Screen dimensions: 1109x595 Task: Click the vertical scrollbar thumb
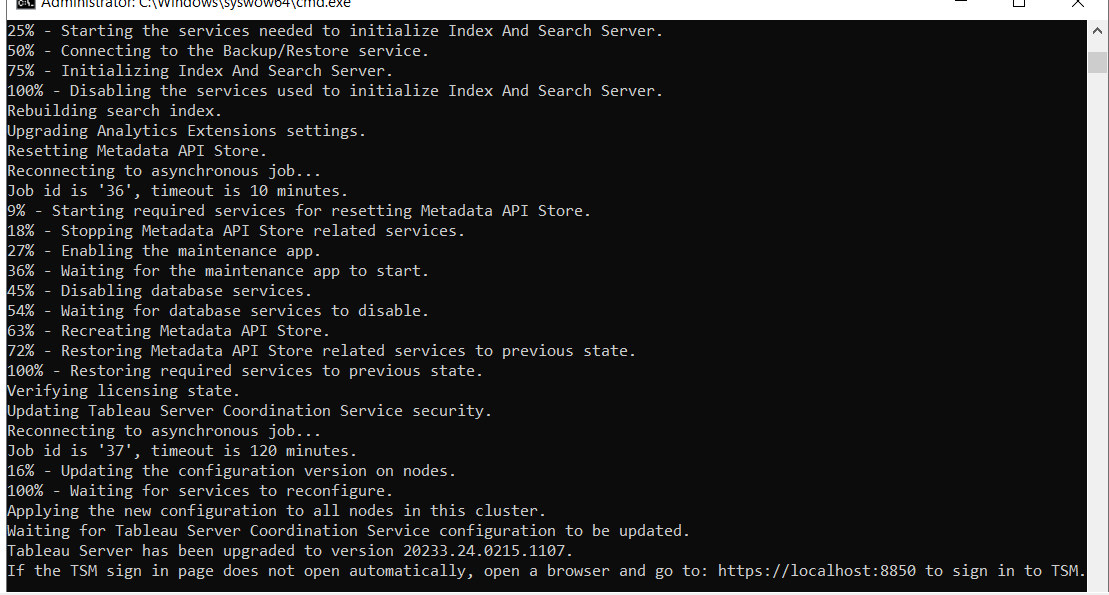(x=1097, y=62)
